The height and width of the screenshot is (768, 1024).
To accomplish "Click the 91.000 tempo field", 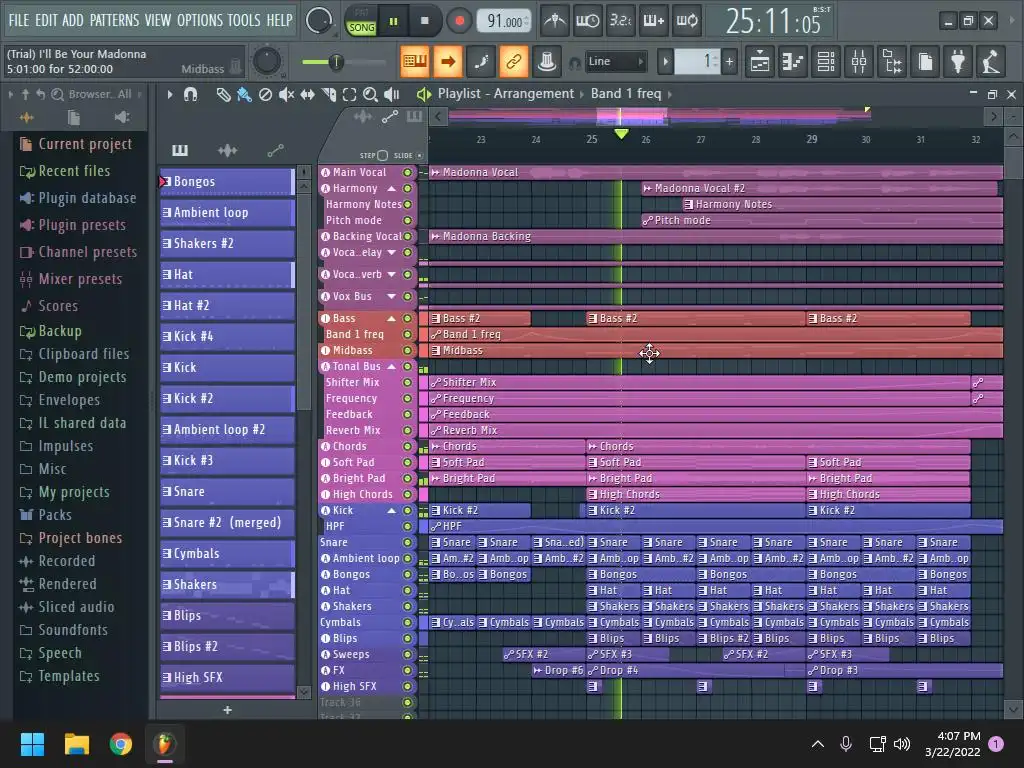I will pos(505,22).
